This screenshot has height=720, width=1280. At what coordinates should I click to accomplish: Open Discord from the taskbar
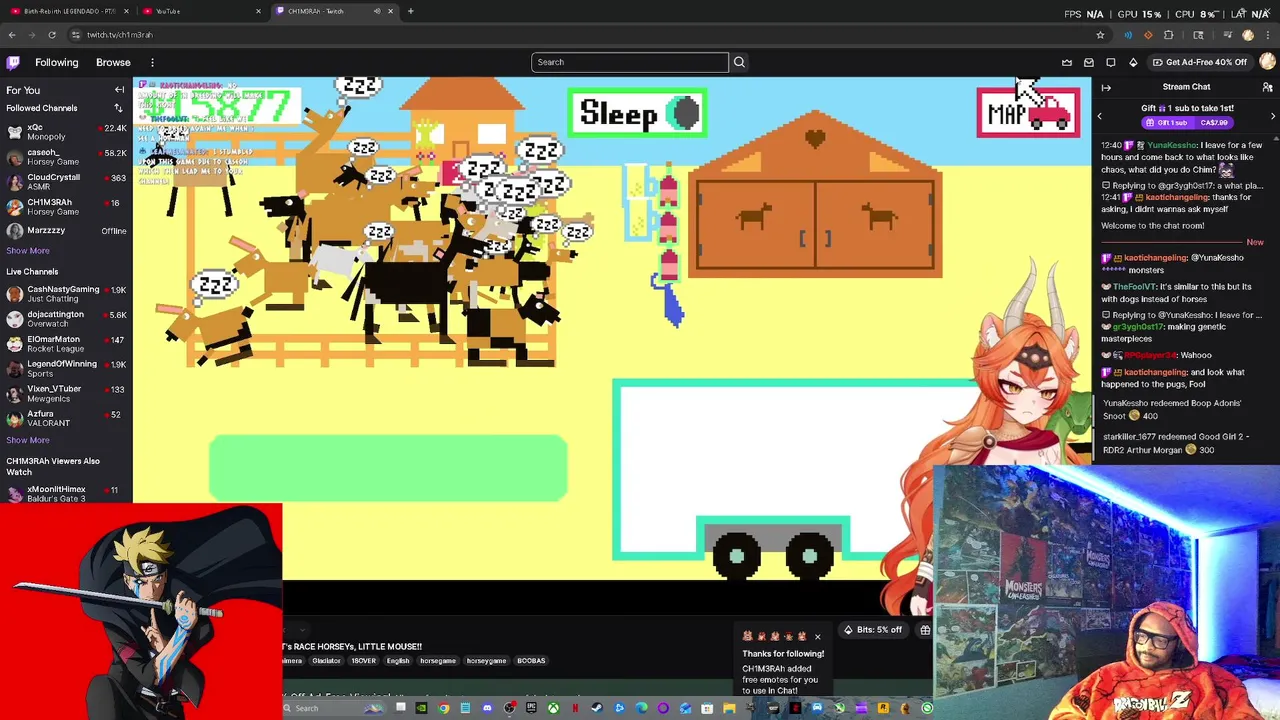[487, 708]
